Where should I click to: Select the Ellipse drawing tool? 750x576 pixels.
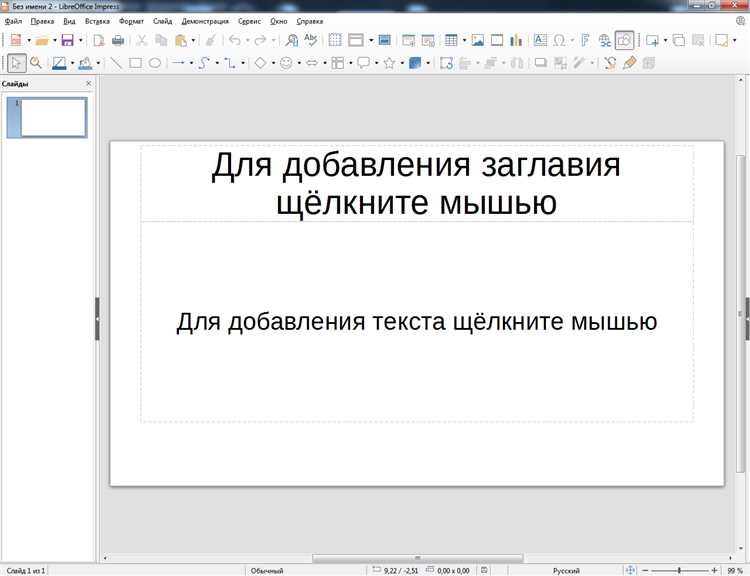coord(155,63)
